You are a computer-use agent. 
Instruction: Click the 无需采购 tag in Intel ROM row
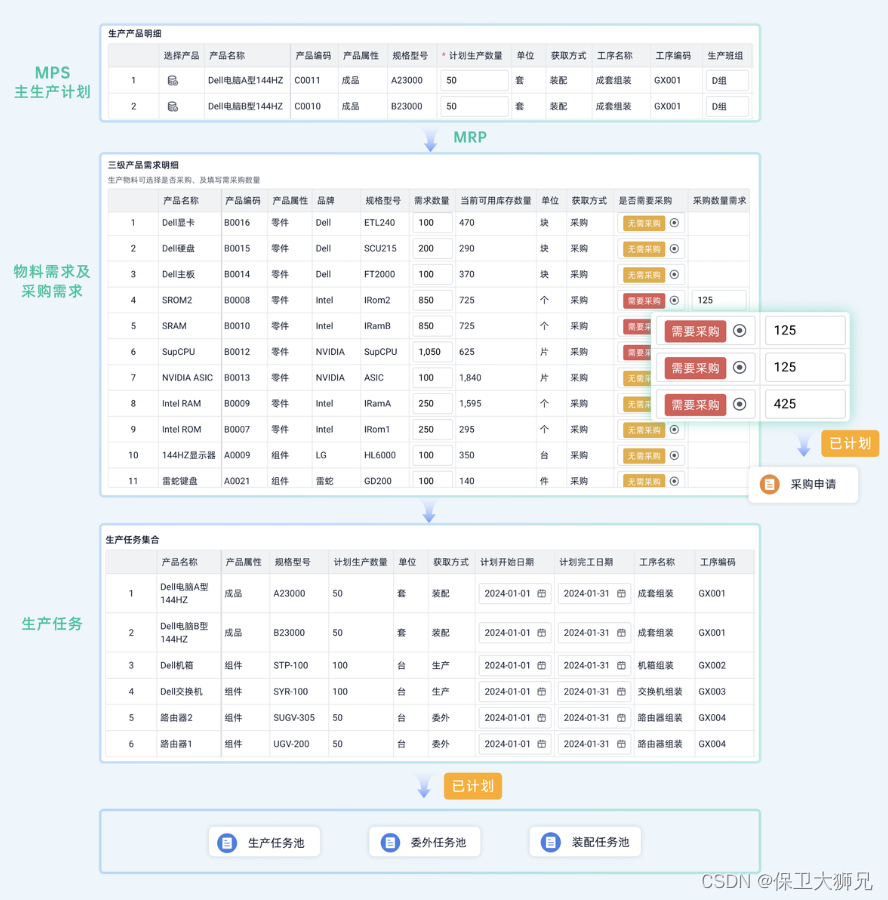pos(644,430)
